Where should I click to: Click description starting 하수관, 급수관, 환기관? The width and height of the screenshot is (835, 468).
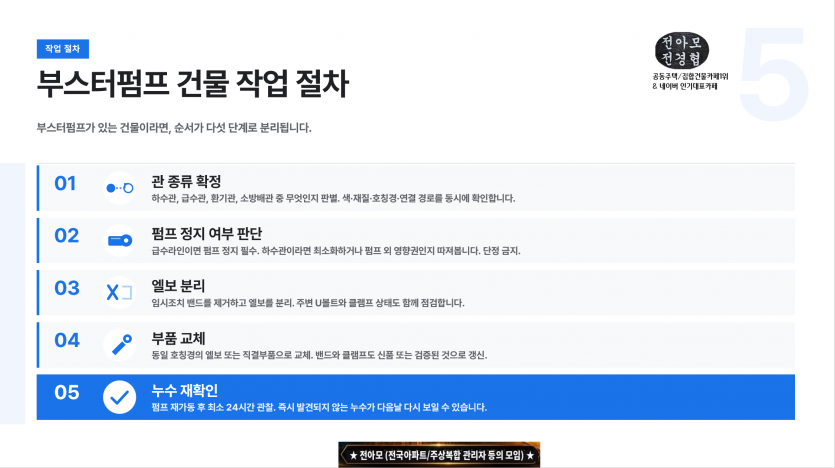[333, 199]
